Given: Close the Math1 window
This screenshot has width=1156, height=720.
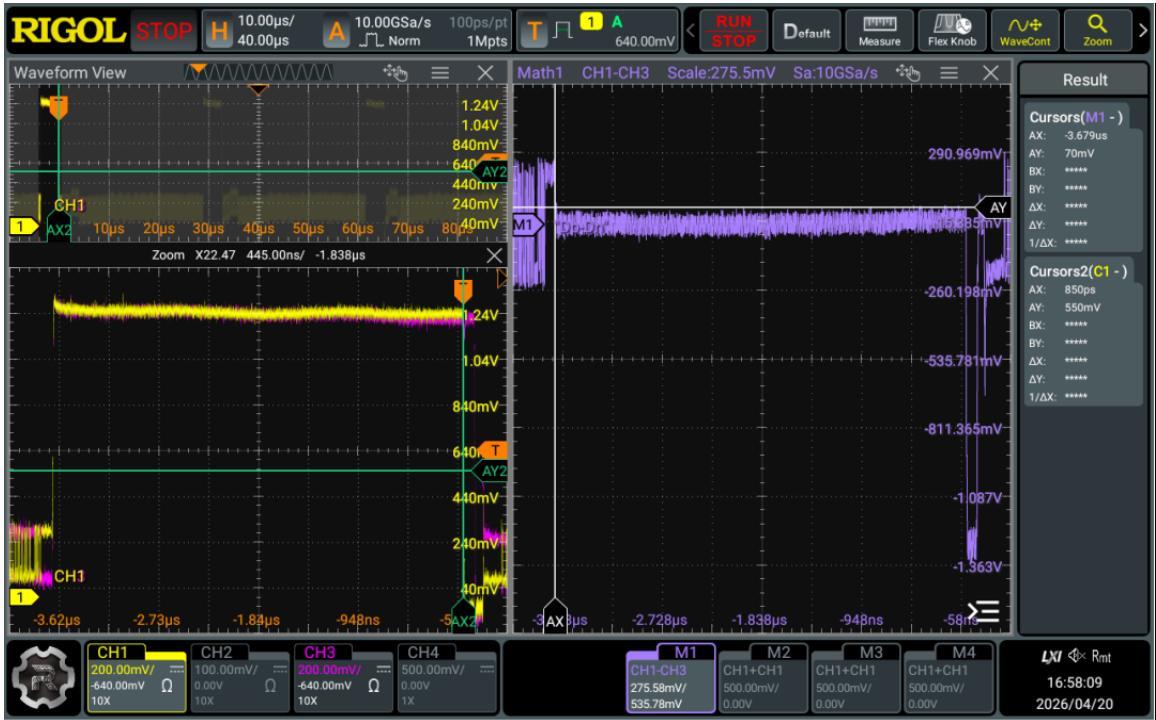Looking at the screenshot, I should [991, 72].
